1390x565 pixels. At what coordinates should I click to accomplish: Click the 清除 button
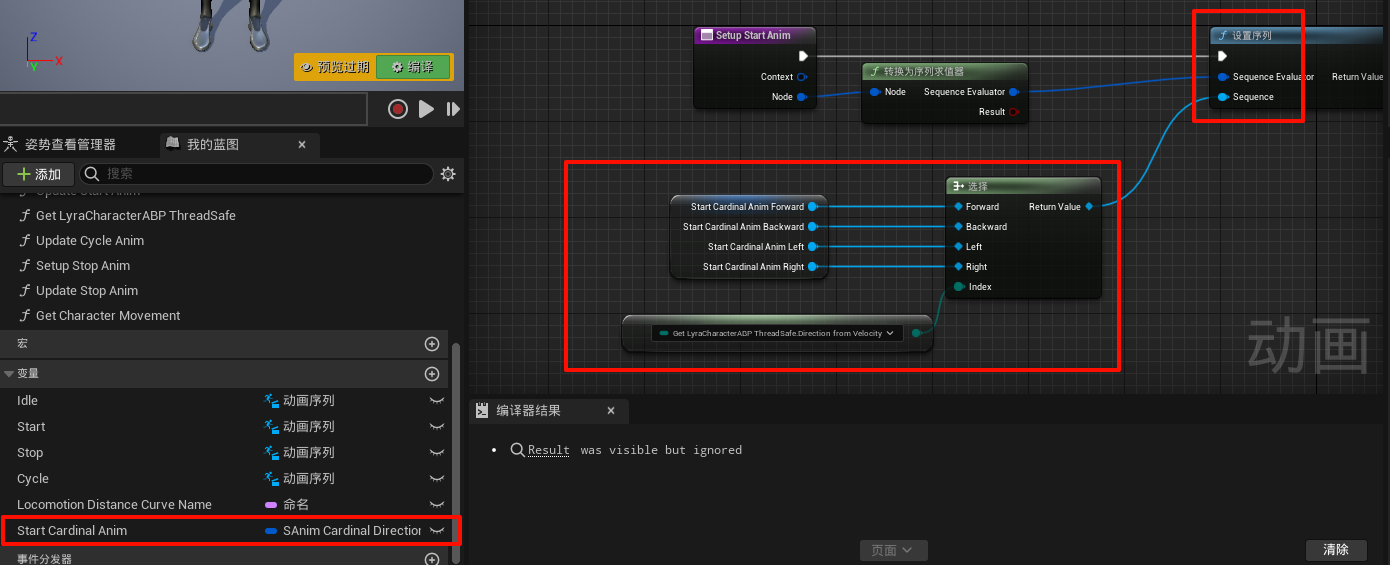(x=1336, y=550)
